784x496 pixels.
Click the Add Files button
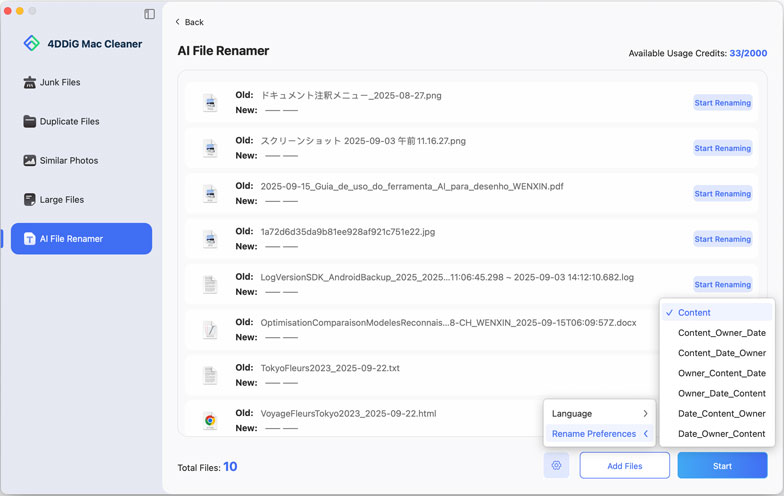624,466
